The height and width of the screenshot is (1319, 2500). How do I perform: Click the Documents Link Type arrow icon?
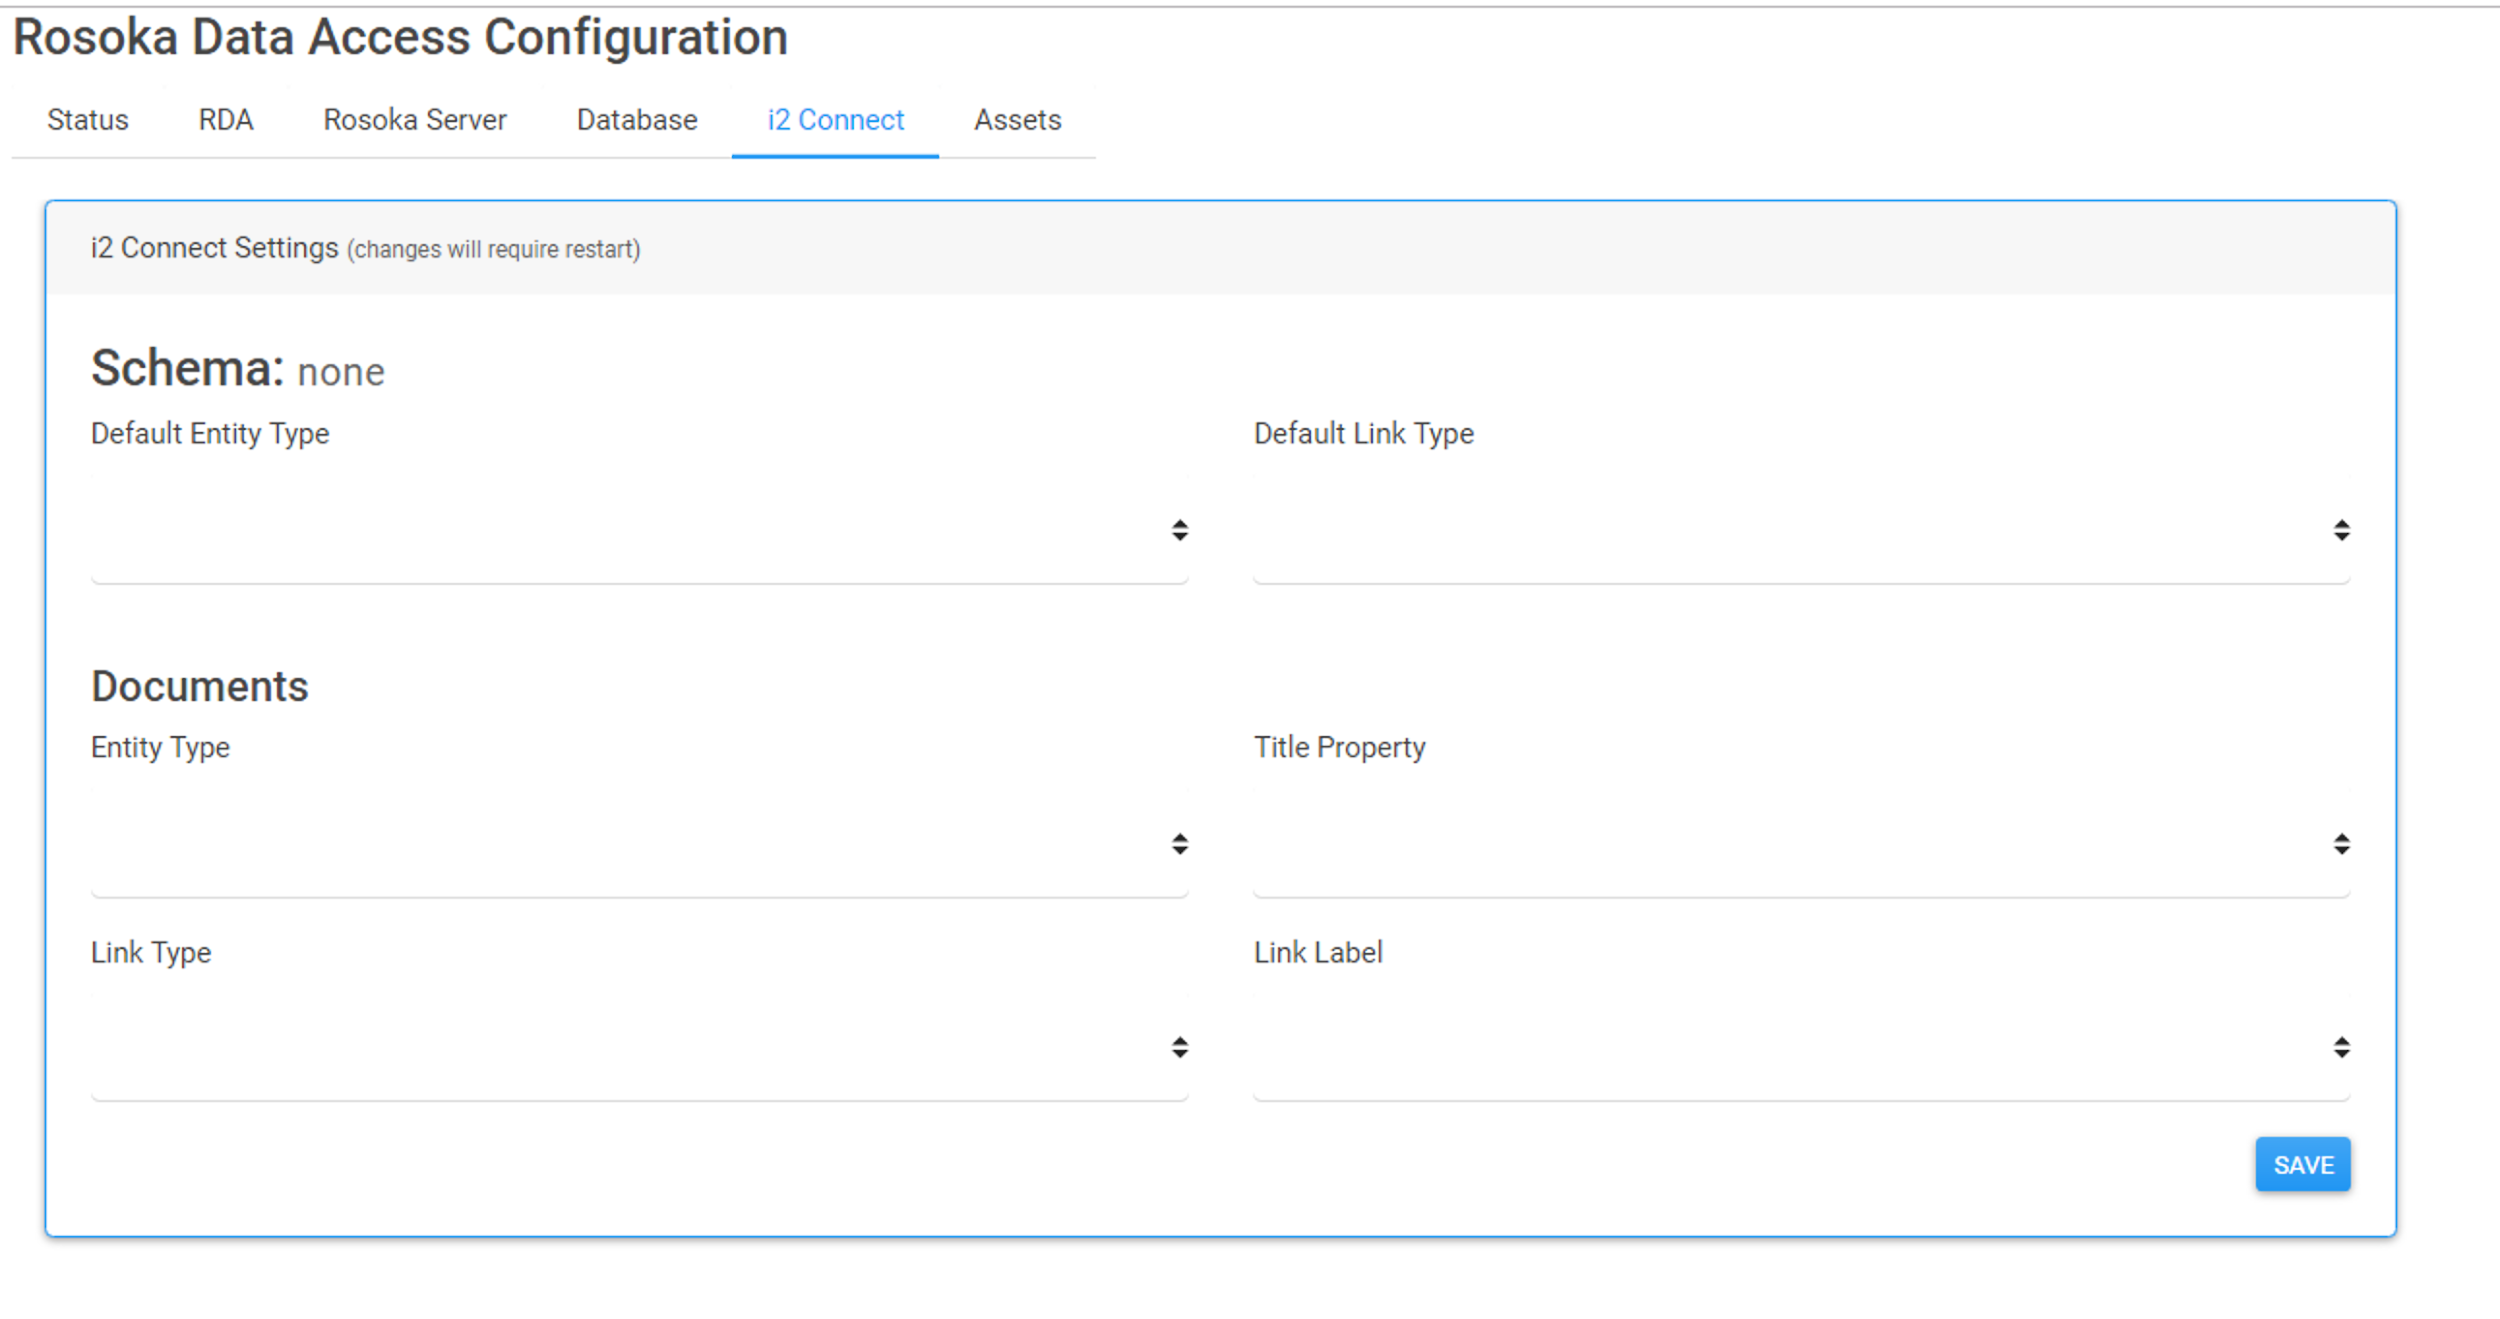tap(1180, 1047)
